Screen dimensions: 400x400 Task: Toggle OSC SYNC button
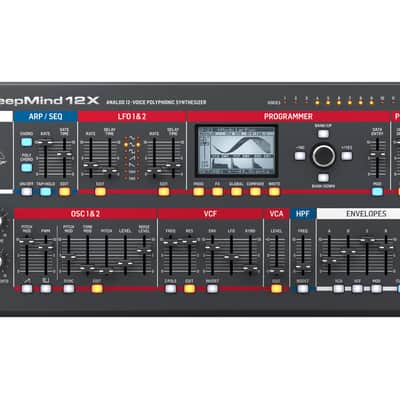coord(69,289)
